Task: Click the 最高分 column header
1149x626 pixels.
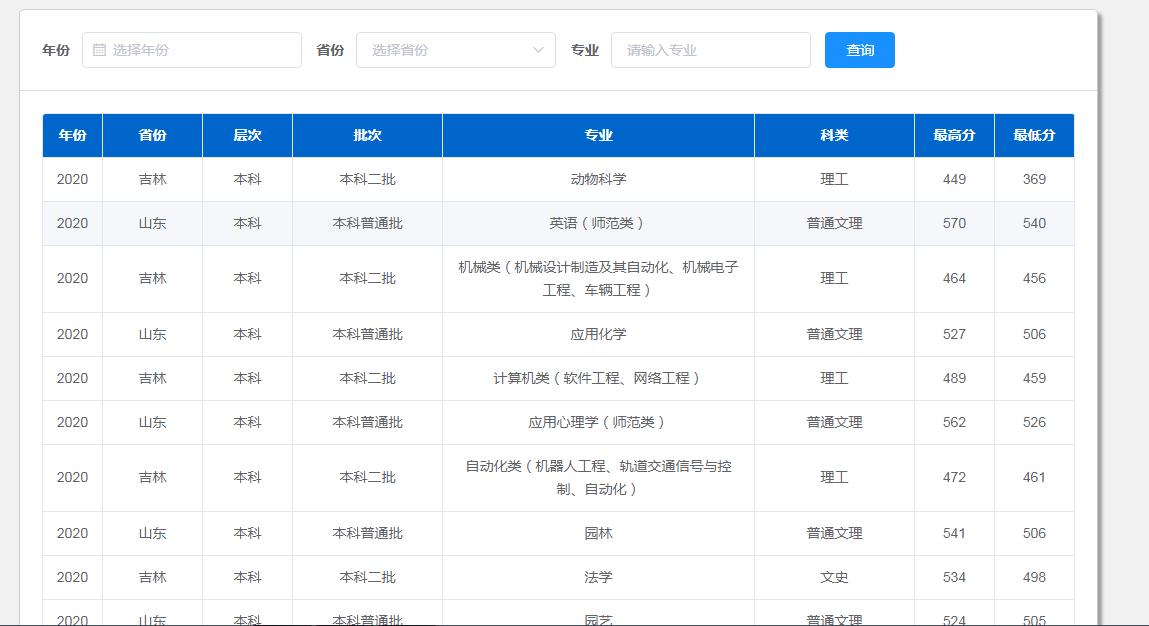Action: point(954,135)
